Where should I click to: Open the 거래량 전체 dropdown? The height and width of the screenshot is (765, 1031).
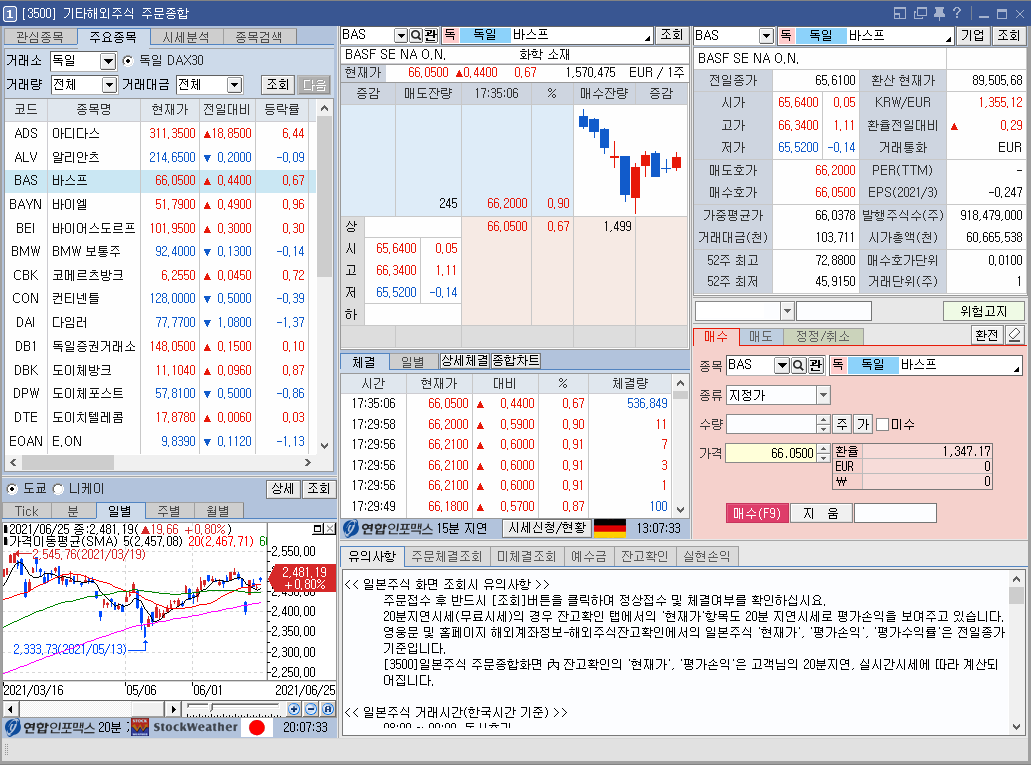109,85
